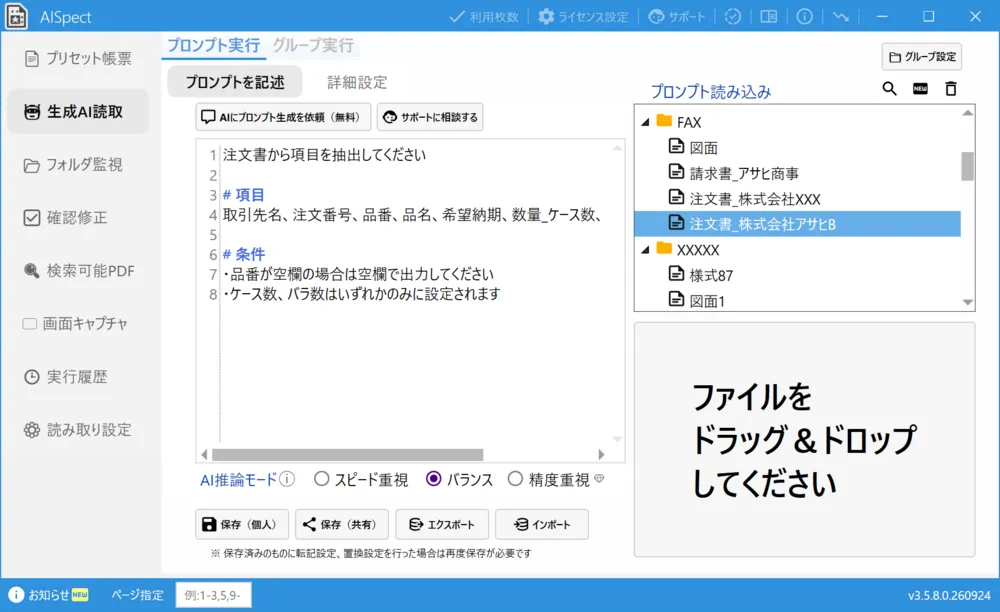Open プリセット帳票 in the sidebar
Viewport: 1000px width, 612px height.
click(x=78, y=59)
